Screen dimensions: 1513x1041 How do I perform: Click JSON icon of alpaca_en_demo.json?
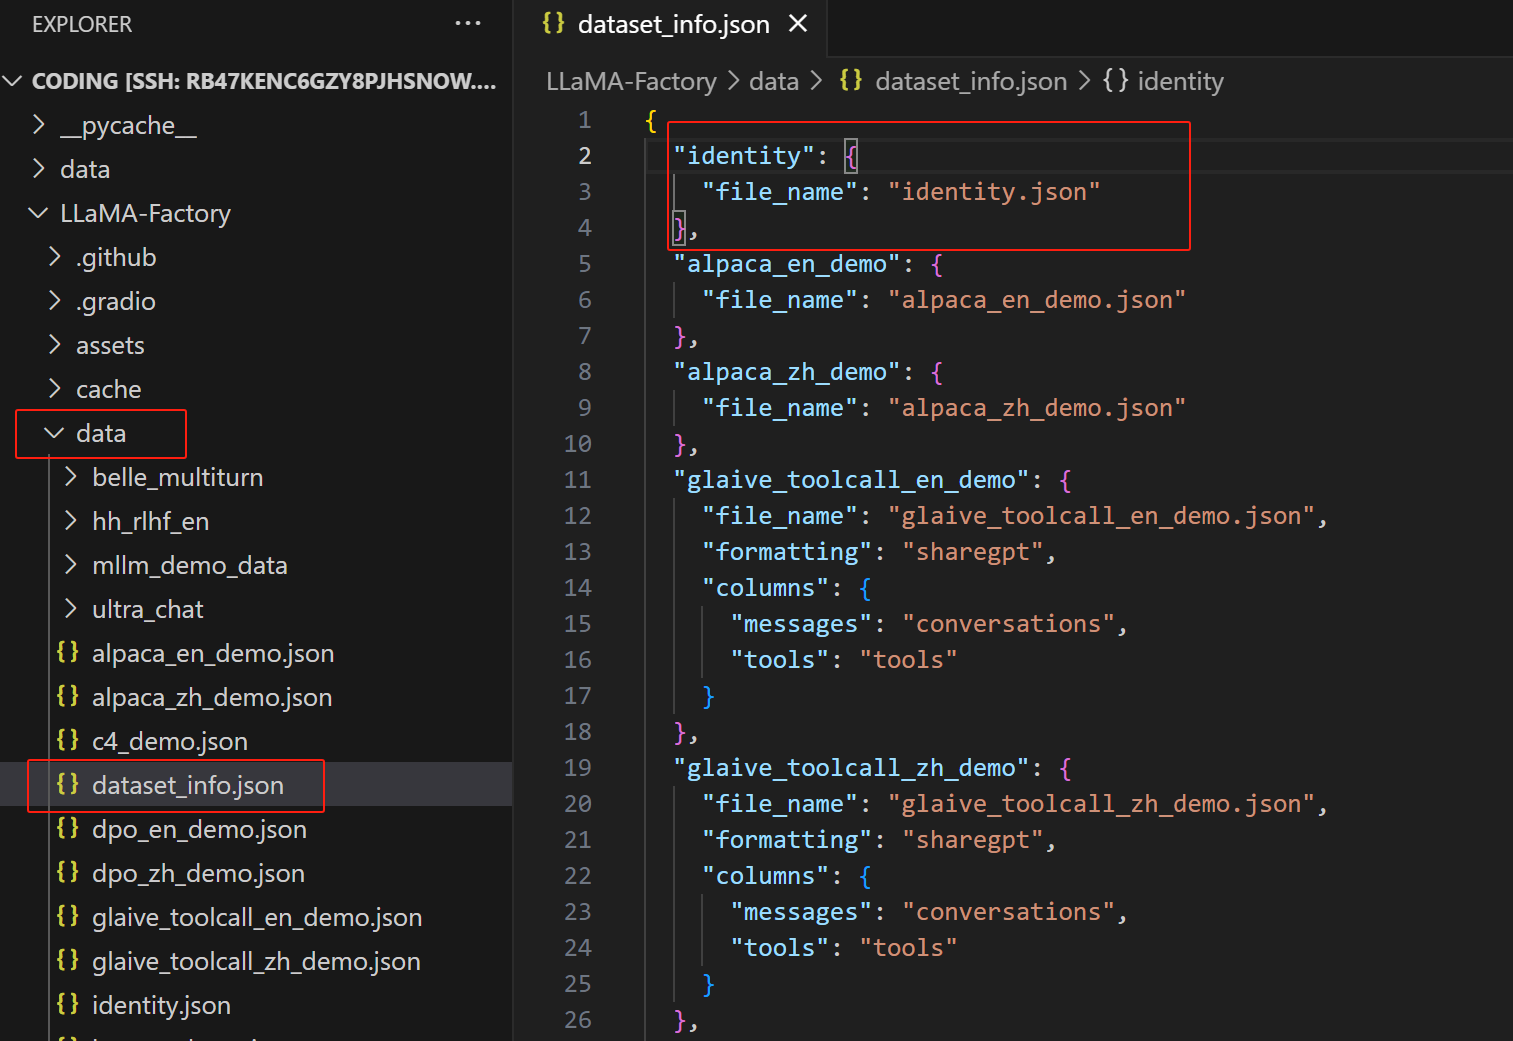click(x=68, y=652)
